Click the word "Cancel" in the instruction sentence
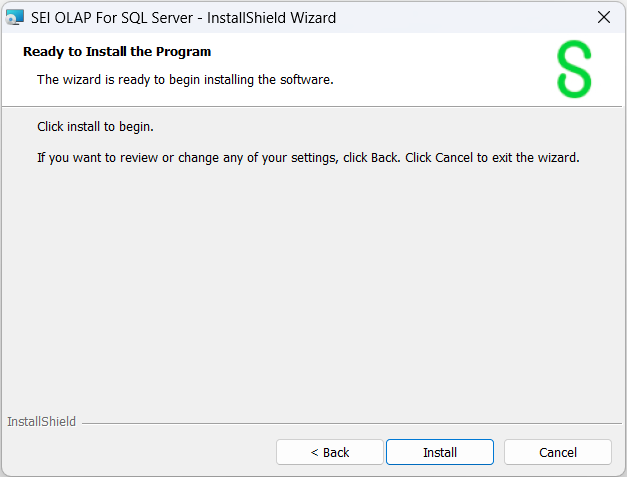Image resolution: width=627 pixels, height=477 pixels. pyautogui.click(x=454, y=157)
